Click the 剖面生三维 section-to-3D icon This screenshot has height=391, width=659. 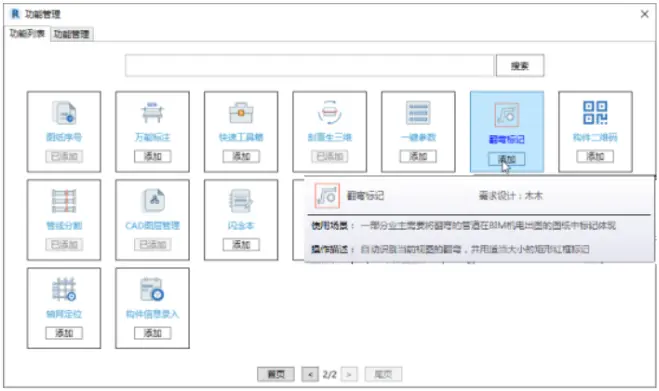330,113
